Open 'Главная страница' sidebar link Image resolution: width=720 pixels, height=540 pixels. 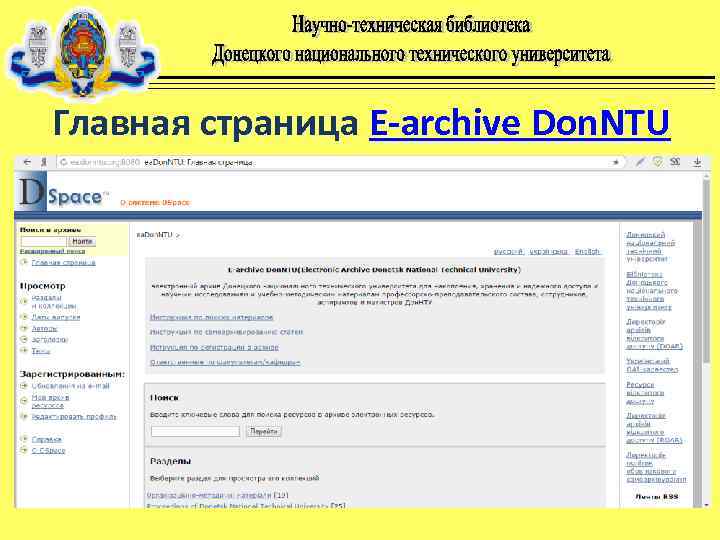click(x=63, y=262)
